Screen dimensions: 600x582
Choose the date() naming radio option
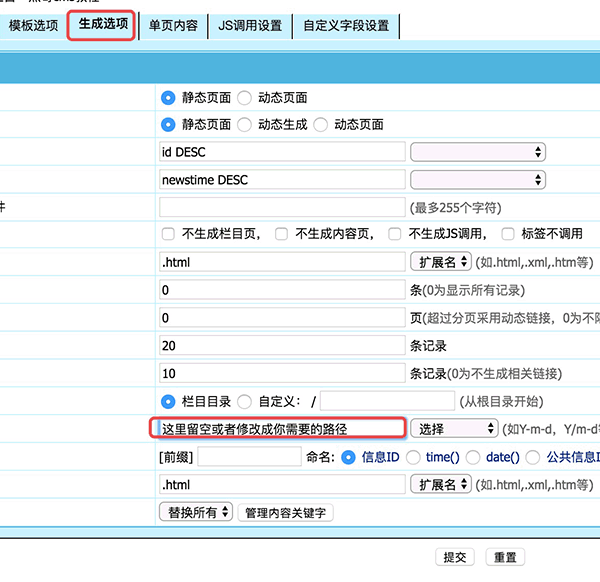(473, 457)
